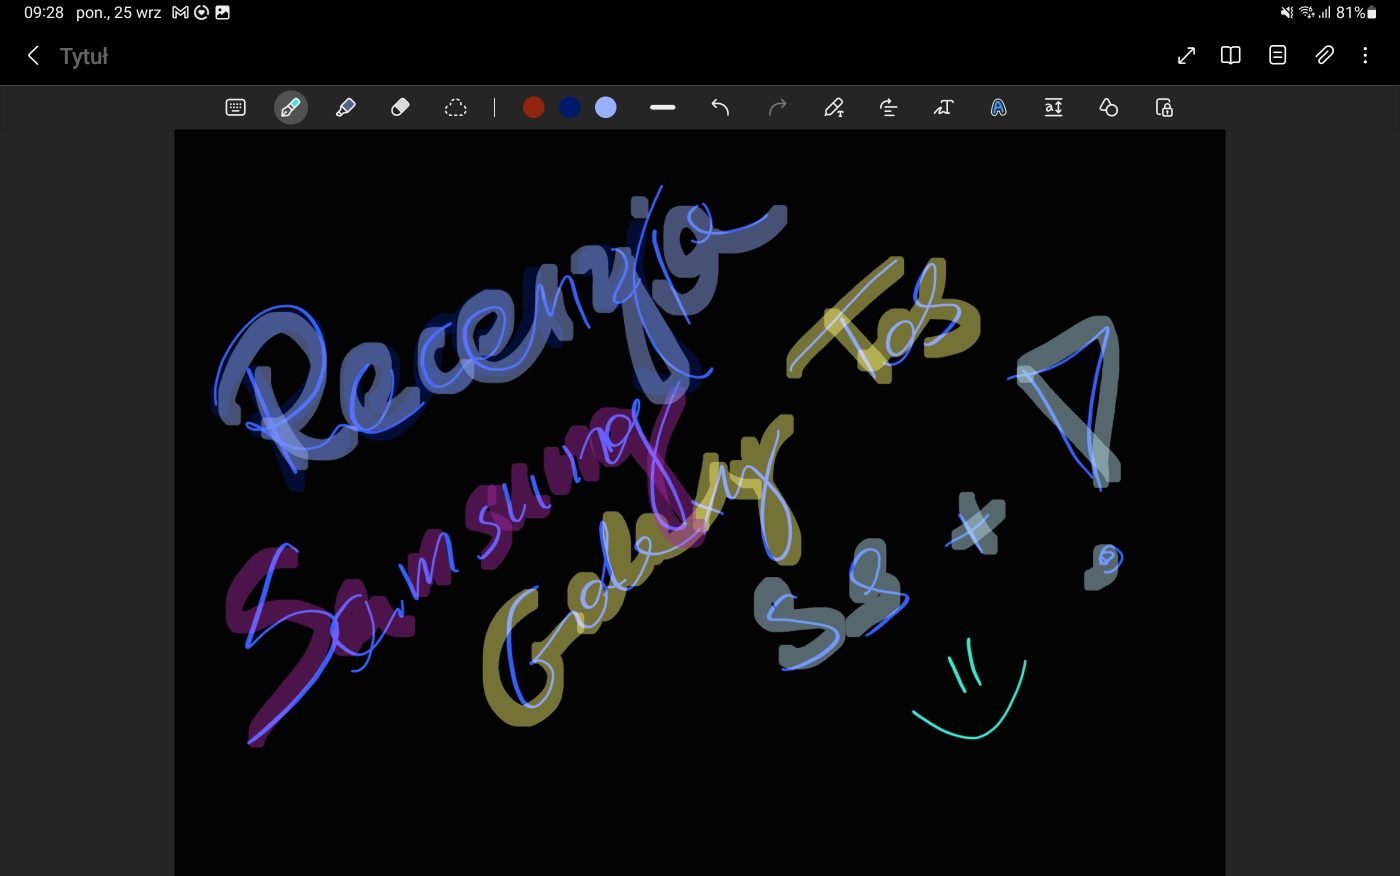Image resolution: width=1400 pixels, height=876 pixels.
Task: Tap the Gmail notification icon
Action: 180,12
